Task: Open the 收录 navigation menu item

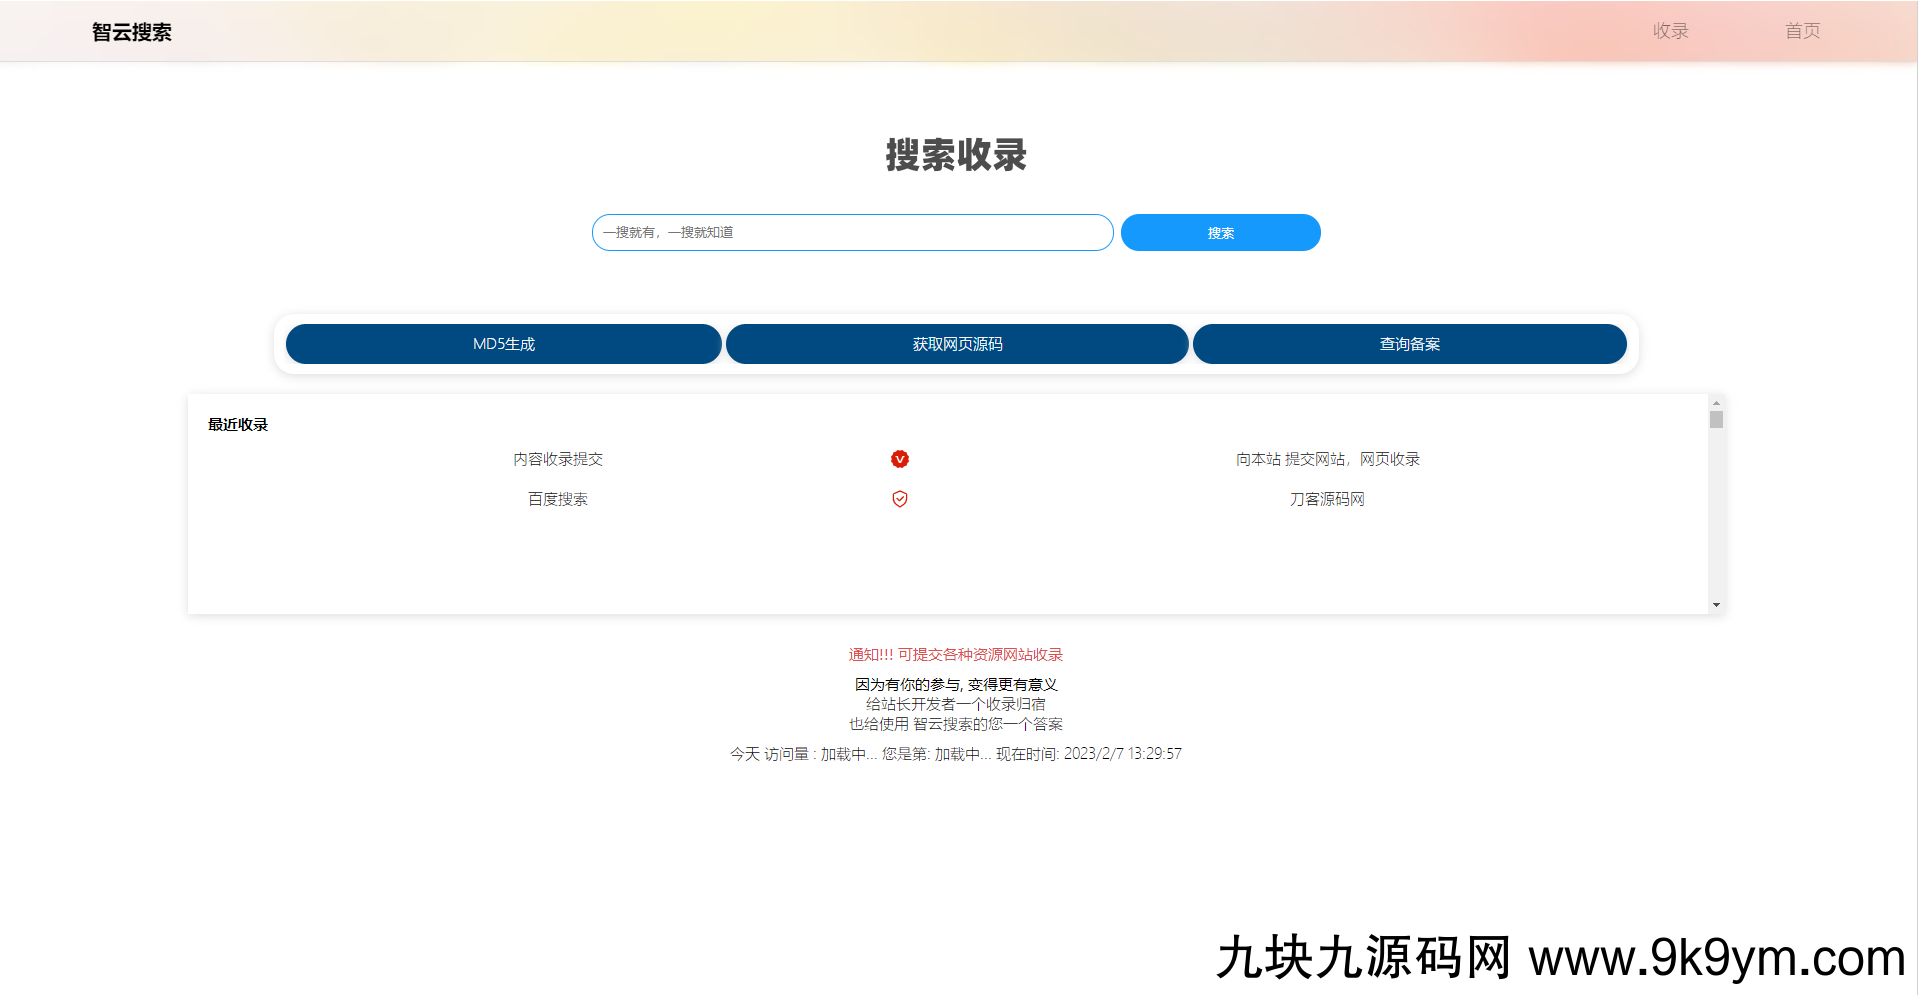Action: point(1670,31)
